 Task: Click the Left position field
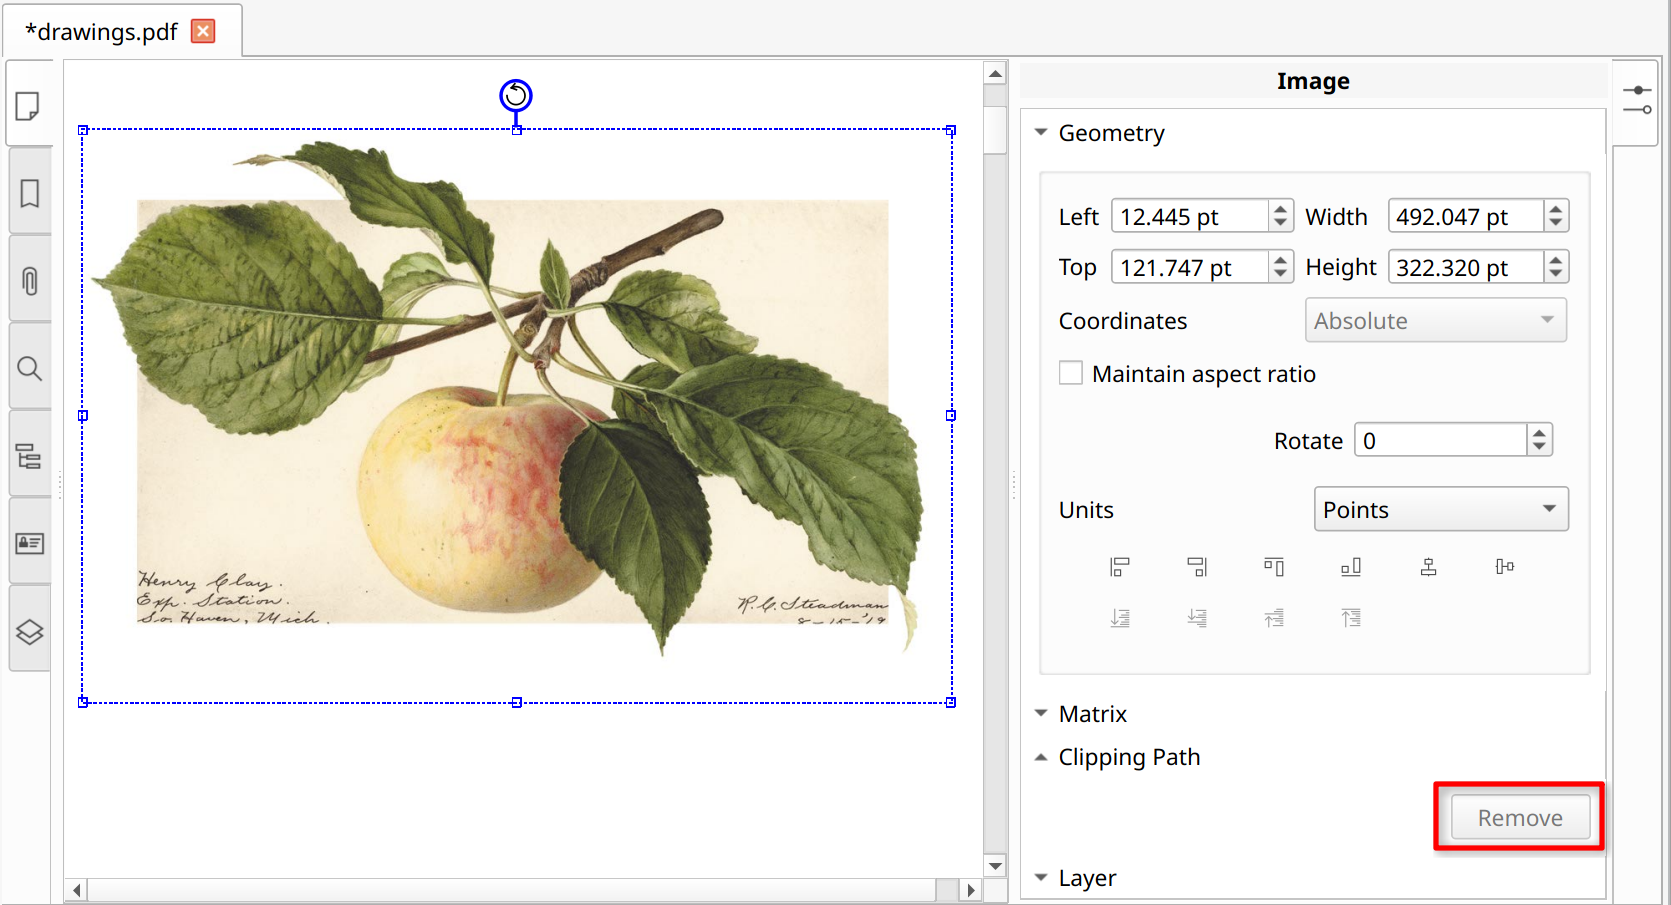click(1190, 216)
